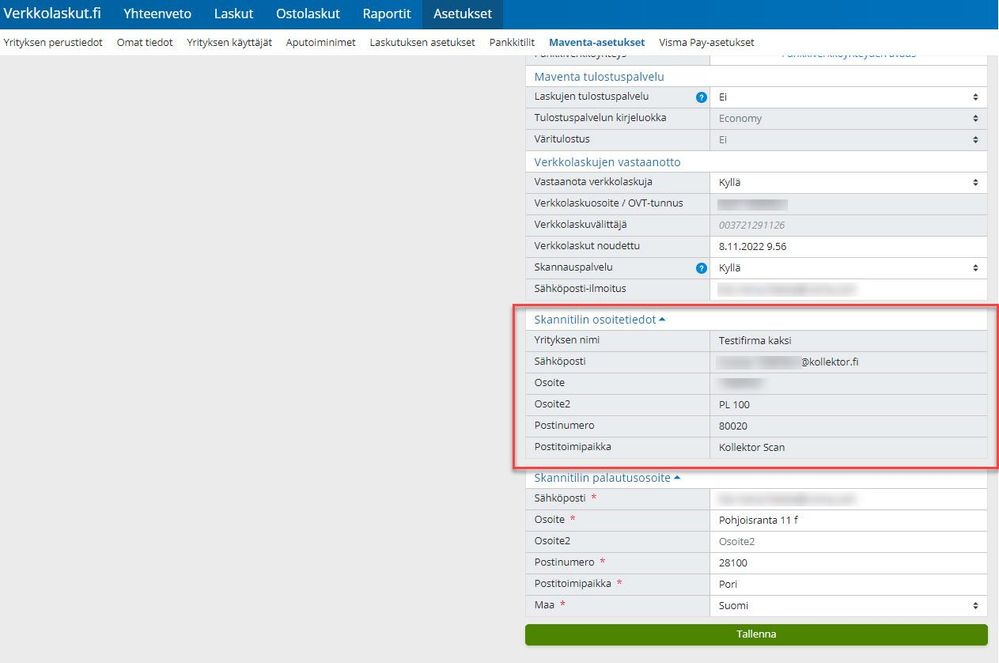Switch to Omat tiedot tab
The height and width of the screenshot is (663, 999).
(145, 43)
